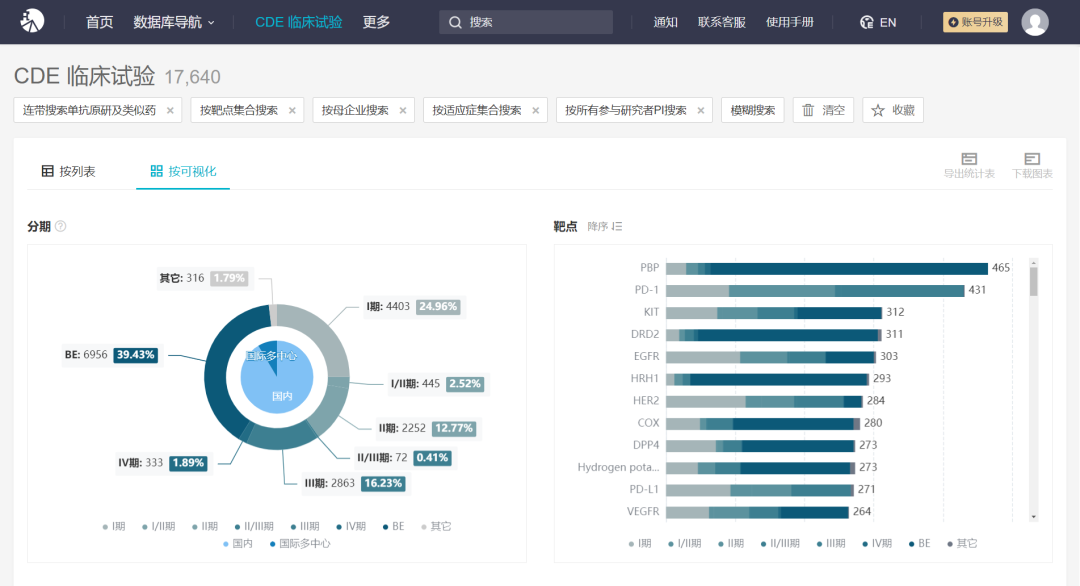Image resolution: width=1080 pixels, height=586 pixels.
Task: Click the 联系客服 link
Action: [721, 23]
